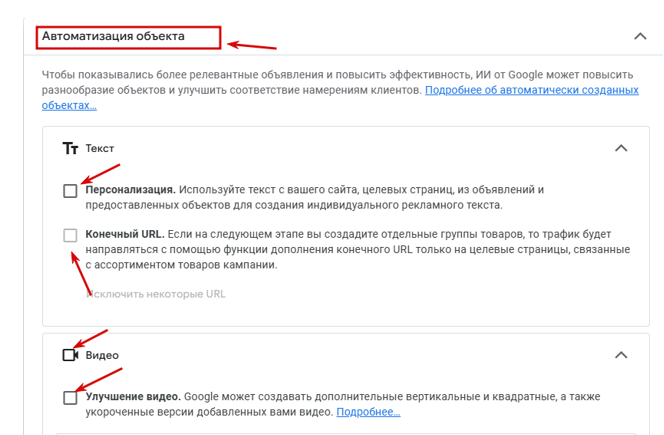Click the Конечный URL bold label

tap(125, 234)
